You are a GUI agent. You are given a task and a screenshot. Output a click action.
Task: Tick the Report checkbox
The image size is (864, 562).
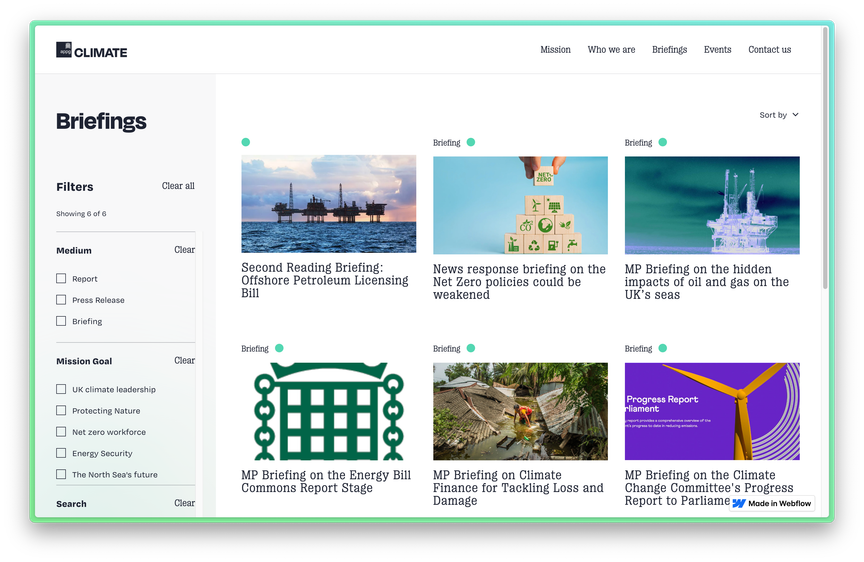(61, 278)
